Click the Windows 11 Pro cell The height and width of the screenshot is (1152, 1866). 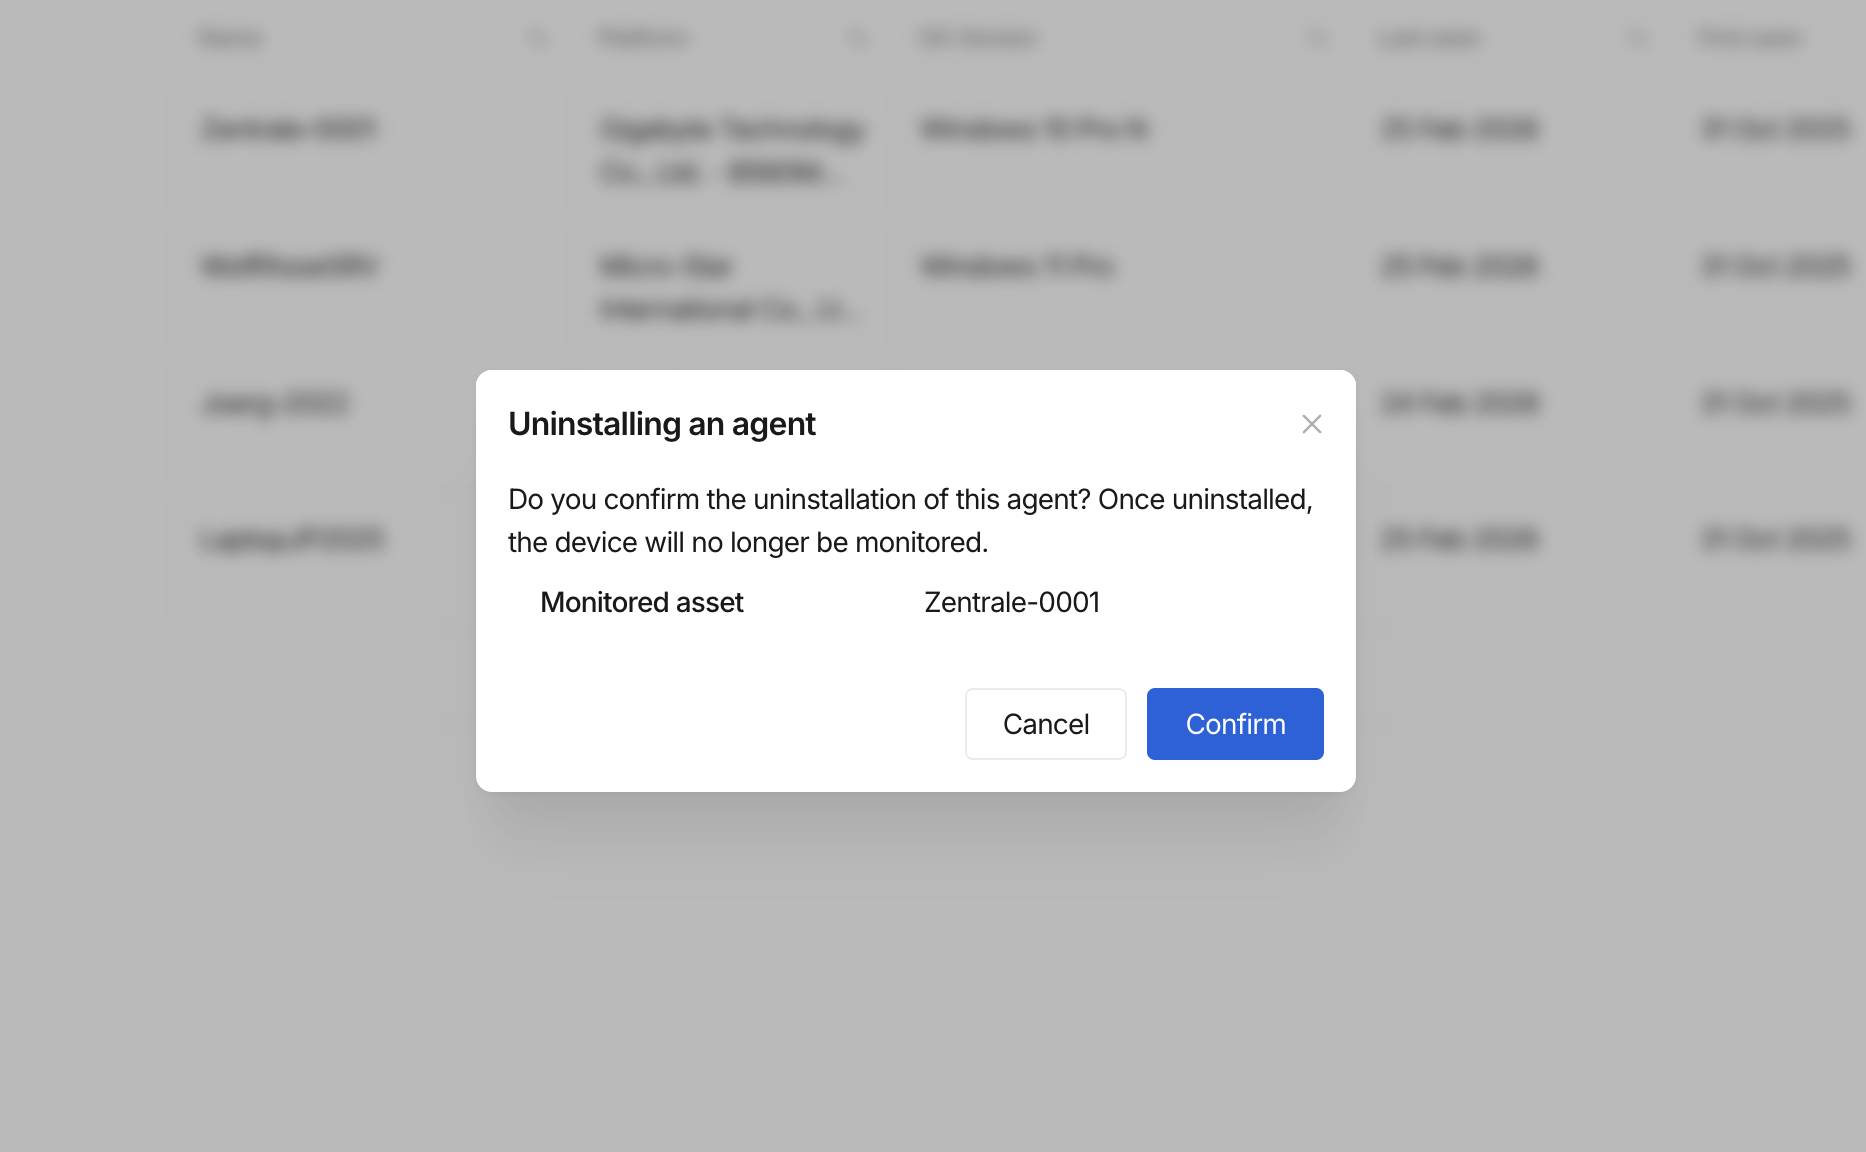1017,266
